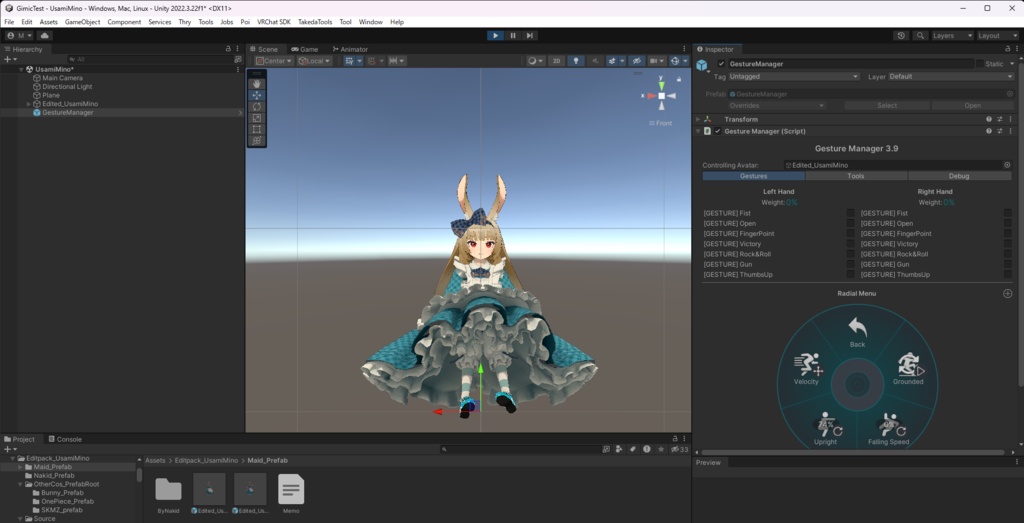
Task: Select Main Camera in Hierarchy
Action: tap(62, 78)
